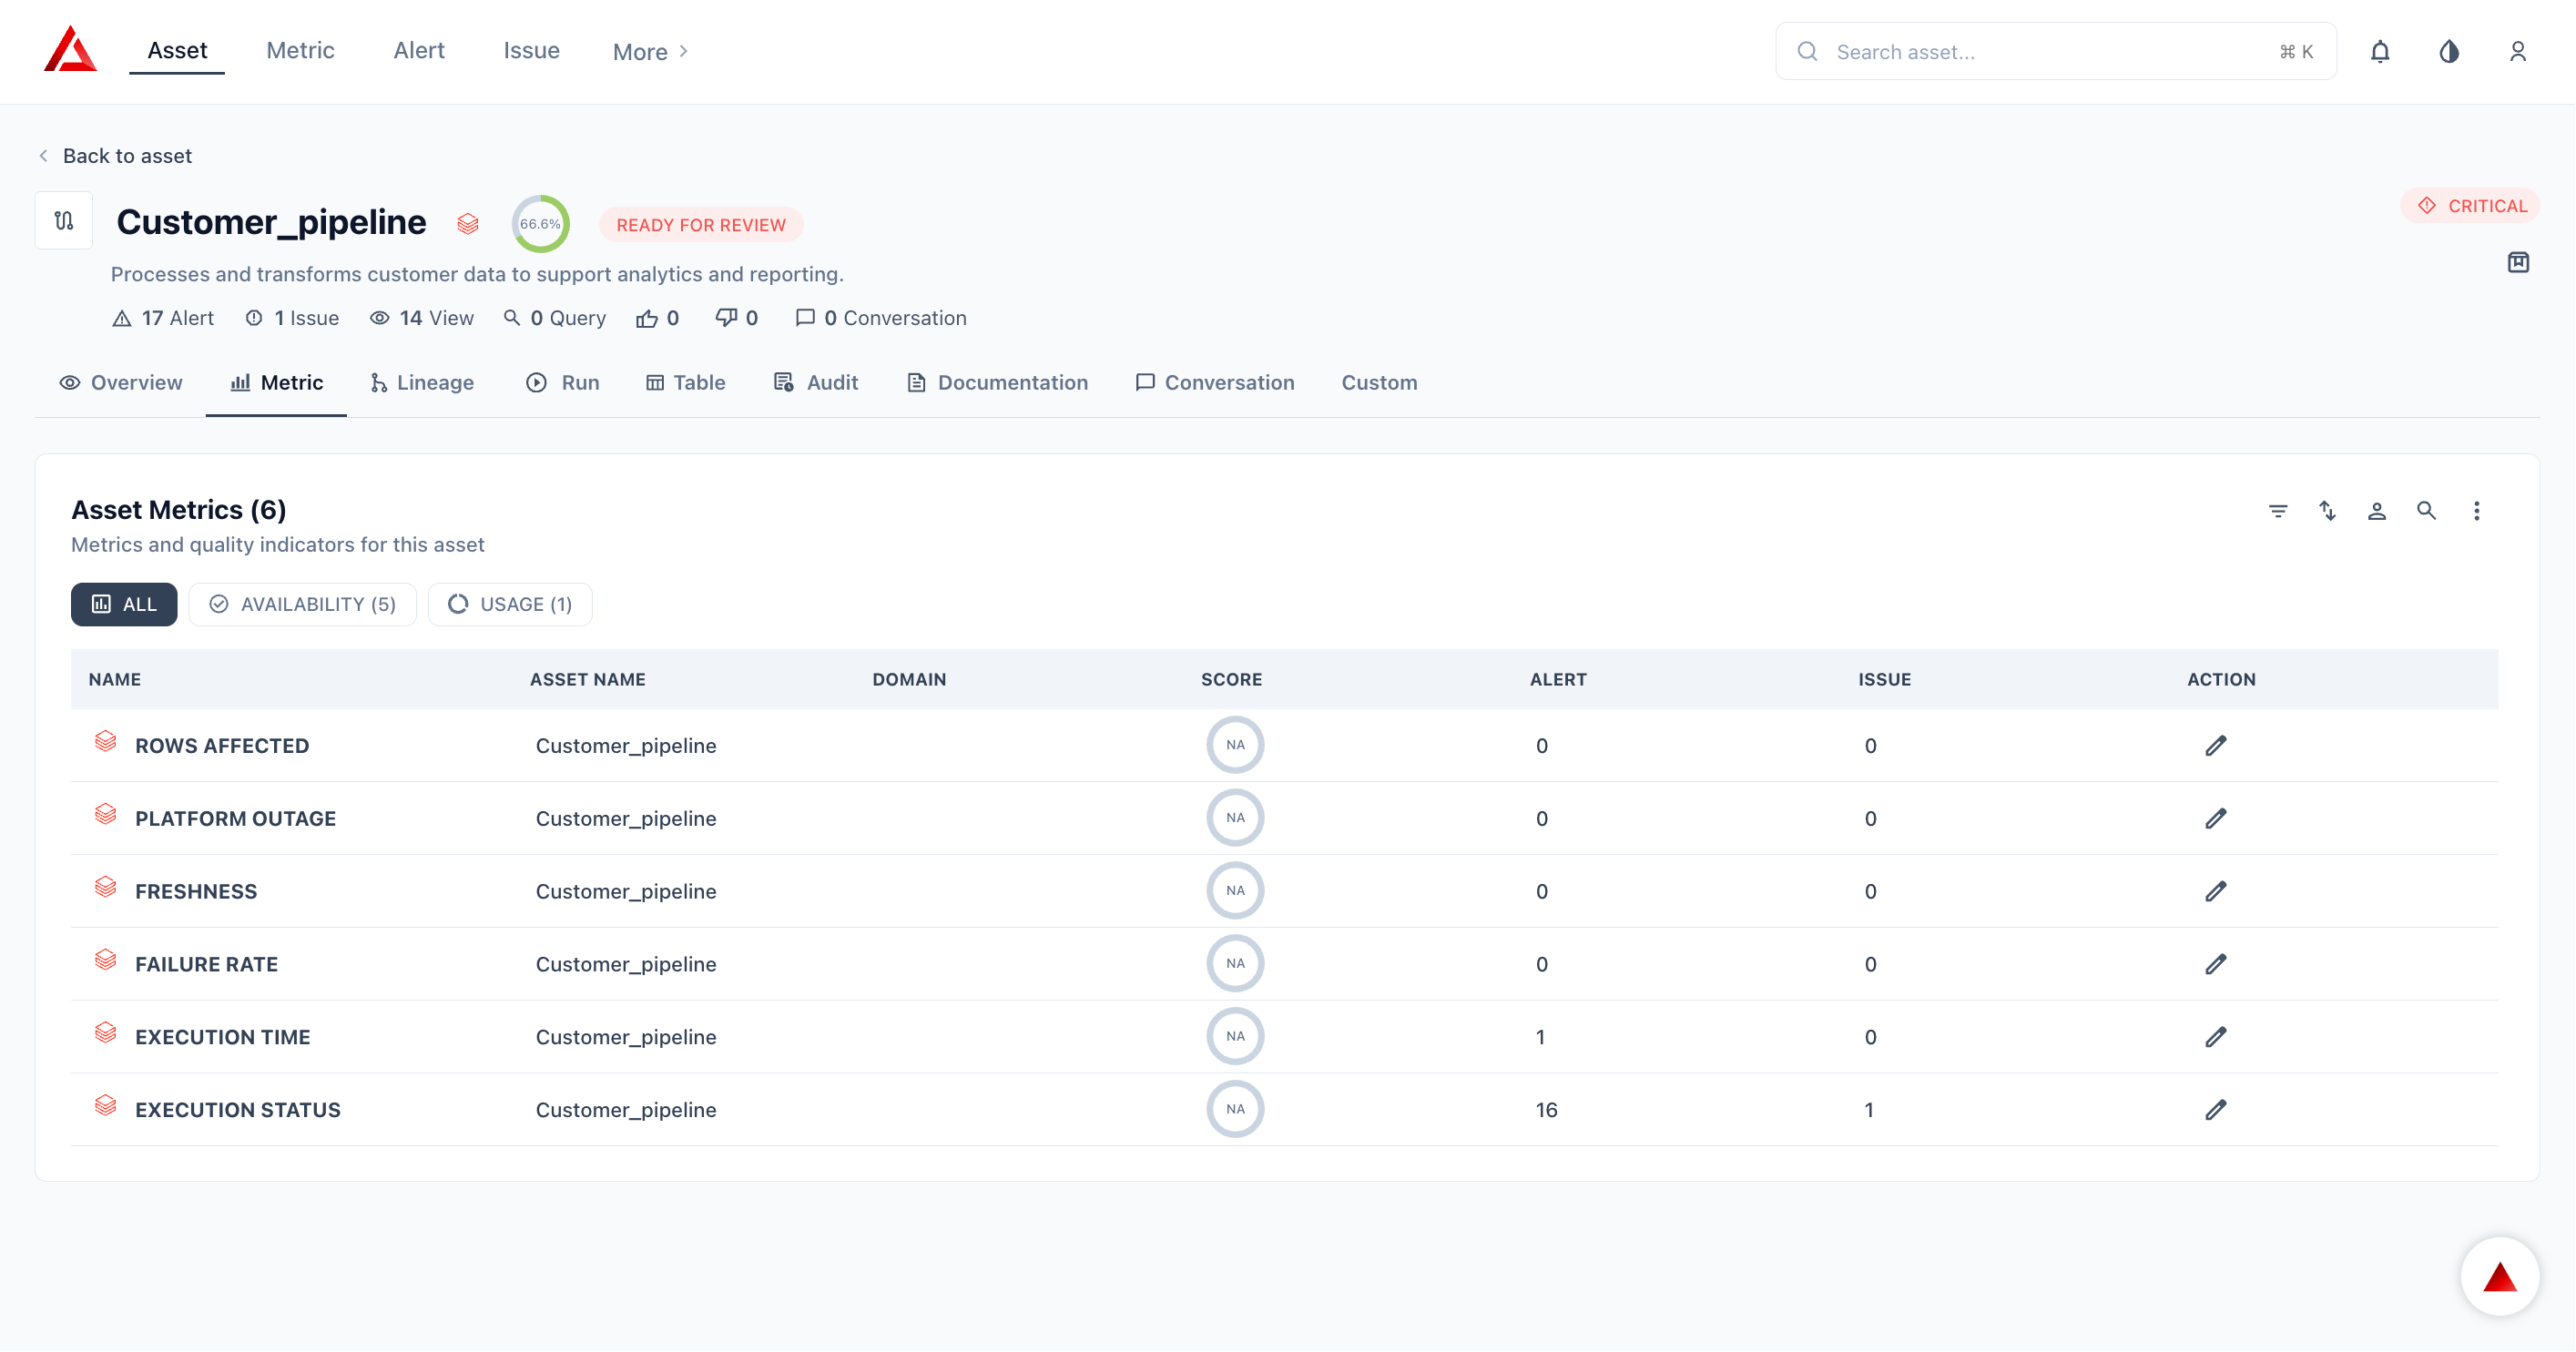Filter by AVAILABILITY (5)
This screenshot has width=2576, height=1352.
303,605
